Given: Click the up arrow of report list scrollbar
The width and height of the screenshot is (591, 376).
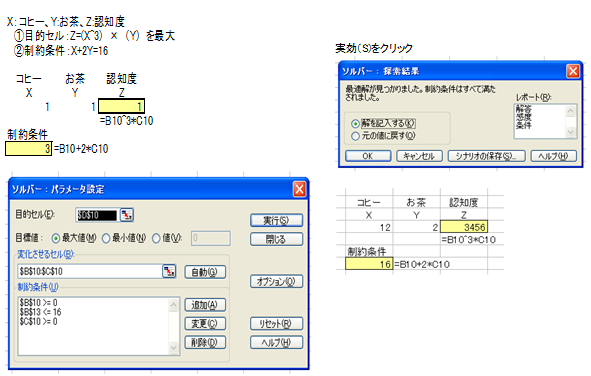Looking at the screenshot, I should pos(570,111).
